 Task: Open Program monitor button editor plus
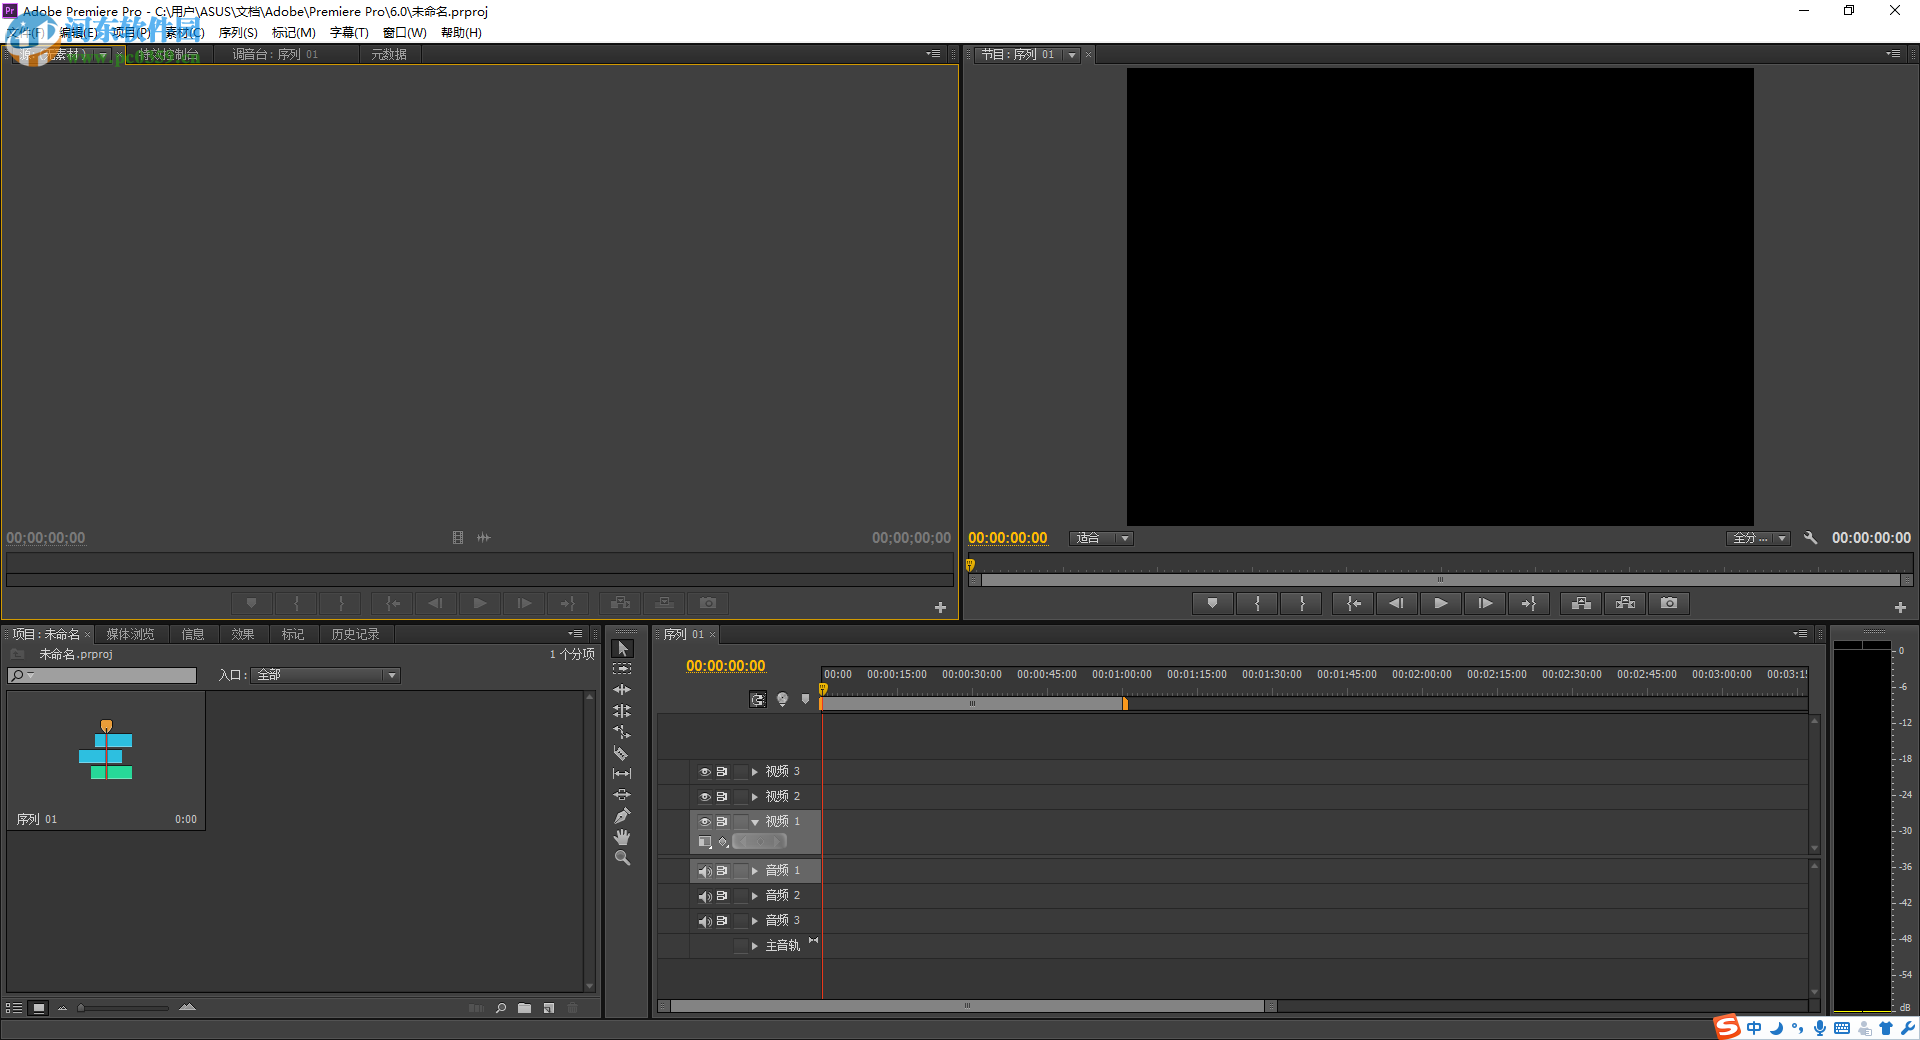point(1900,607)
